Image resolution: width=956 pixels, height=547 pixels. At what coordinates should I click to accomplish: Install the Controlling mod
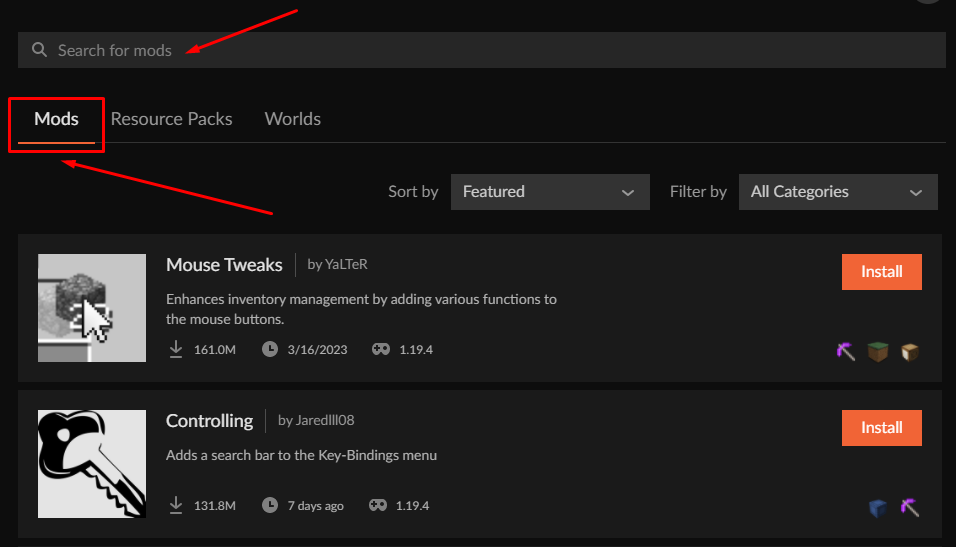pyautogui.click(x=881, y=428)
